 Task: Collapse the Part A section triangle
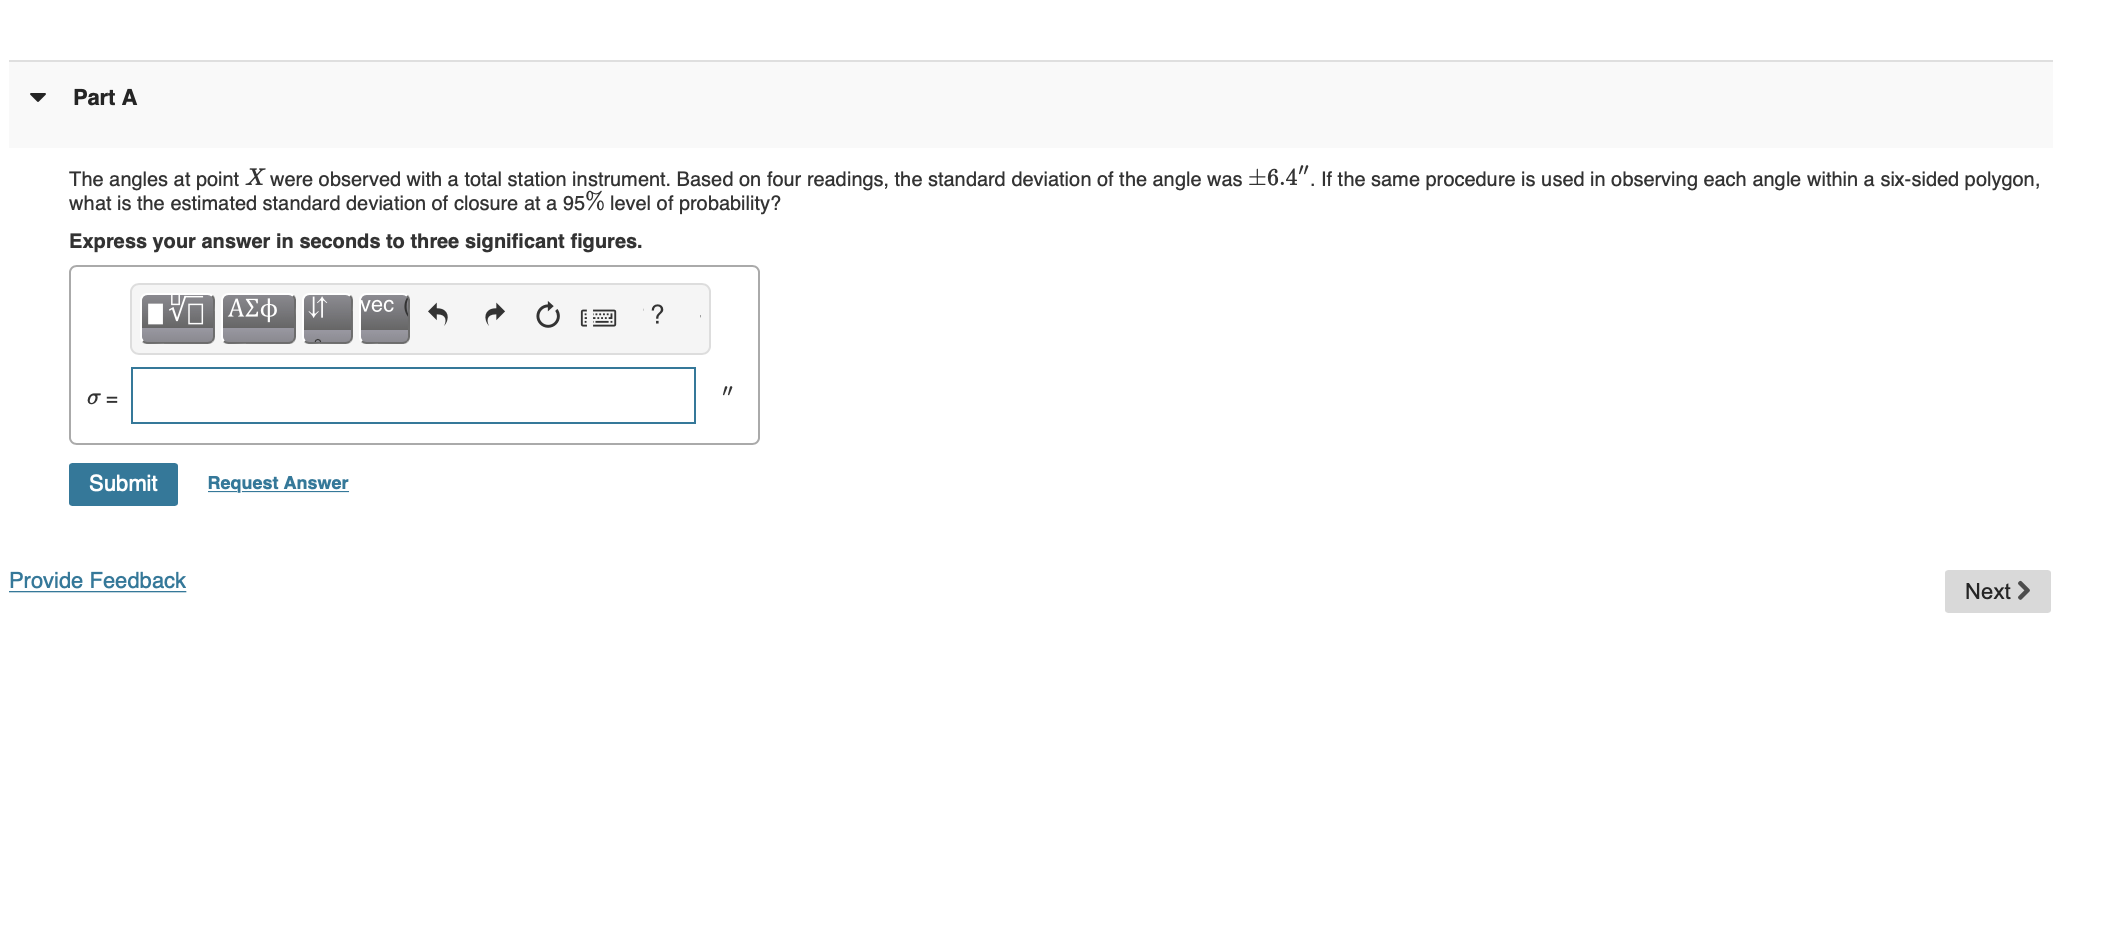click(x=36, y=97)
